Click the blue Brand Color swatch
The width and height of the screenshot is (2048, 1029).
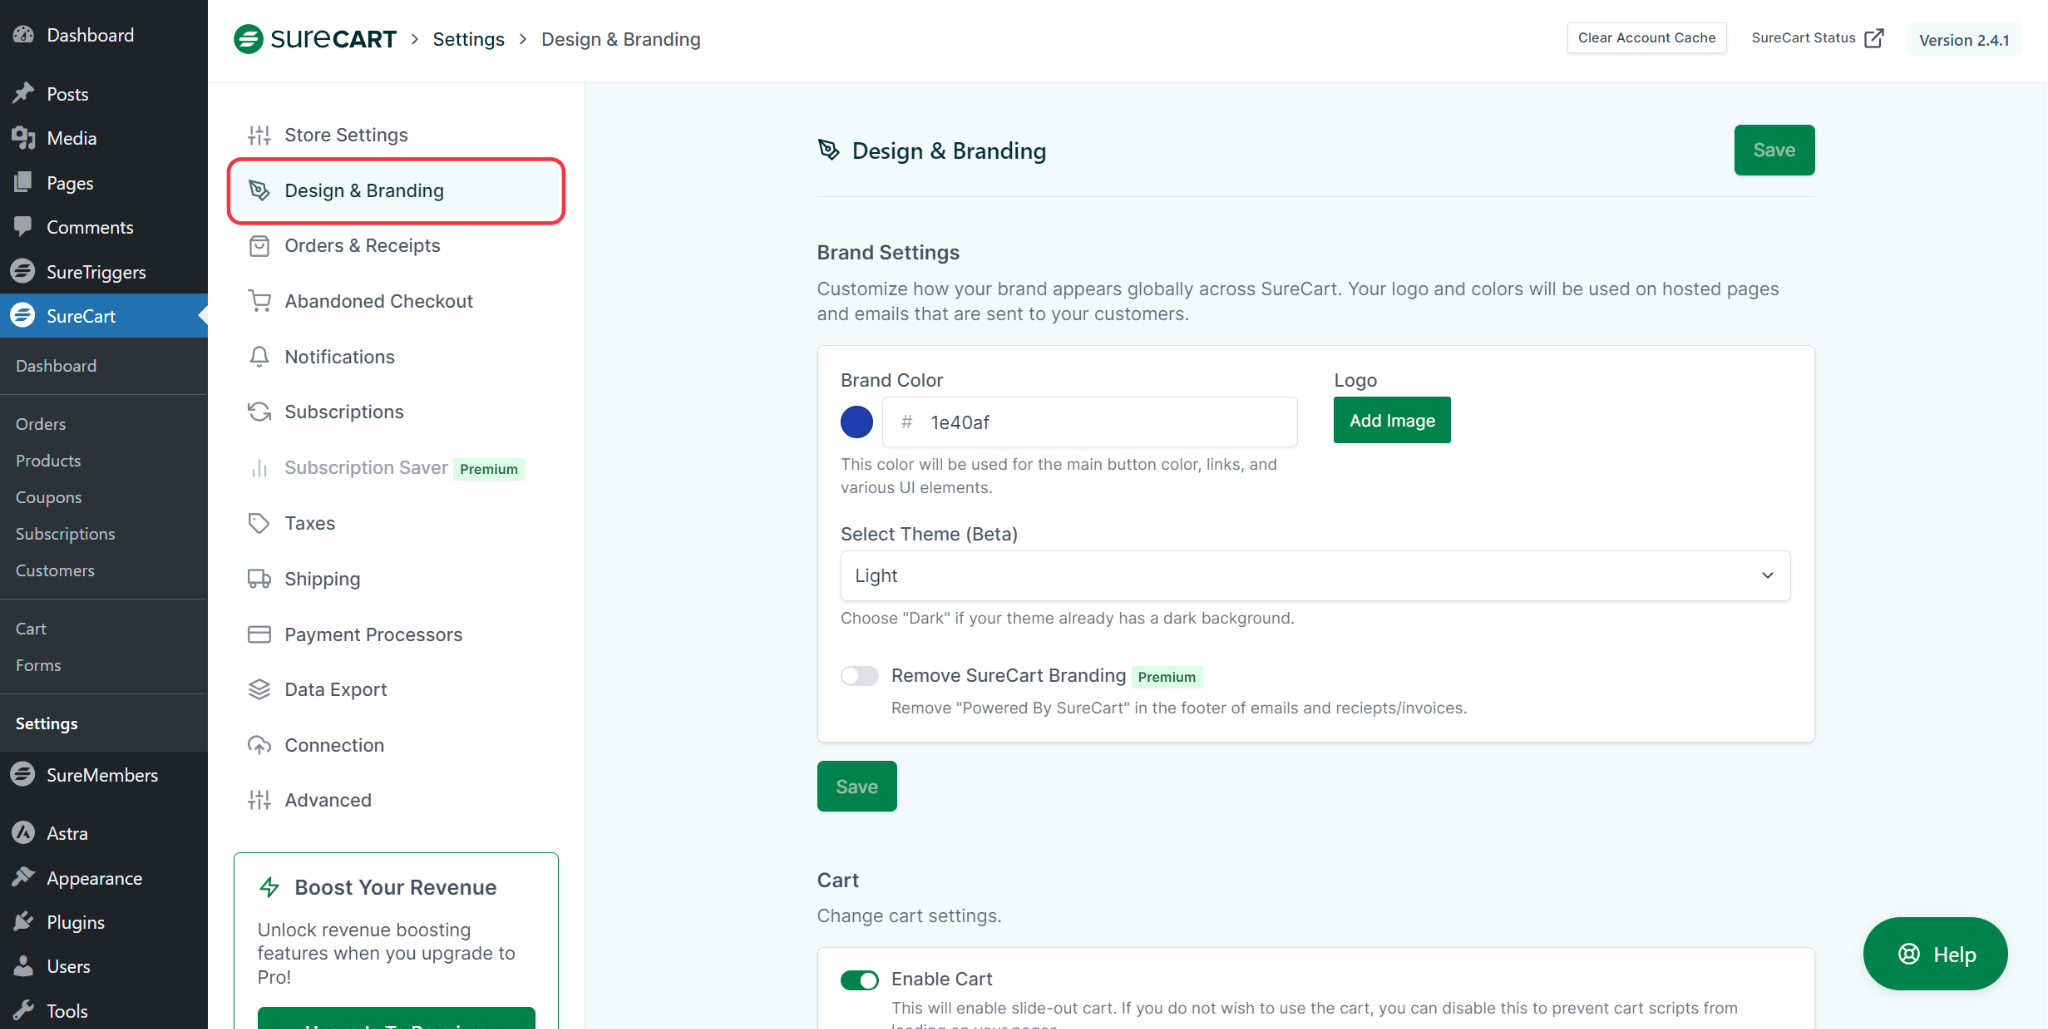[857, 422]
